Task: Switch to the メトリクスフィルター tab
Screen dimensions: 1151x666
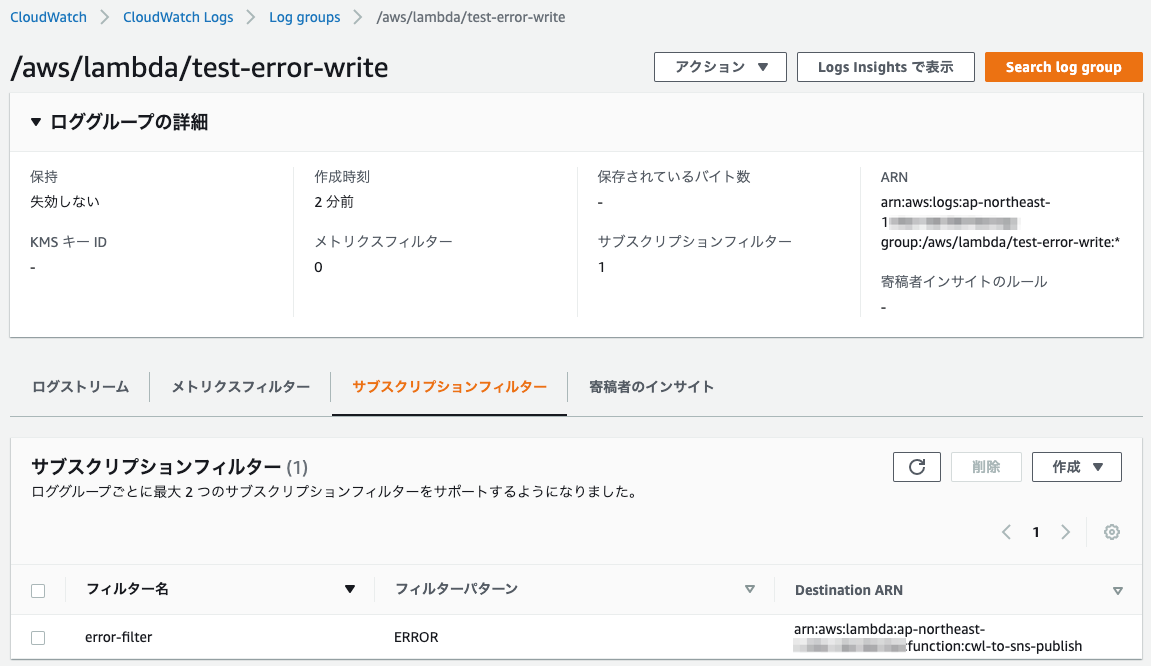Action: (239, 386)
